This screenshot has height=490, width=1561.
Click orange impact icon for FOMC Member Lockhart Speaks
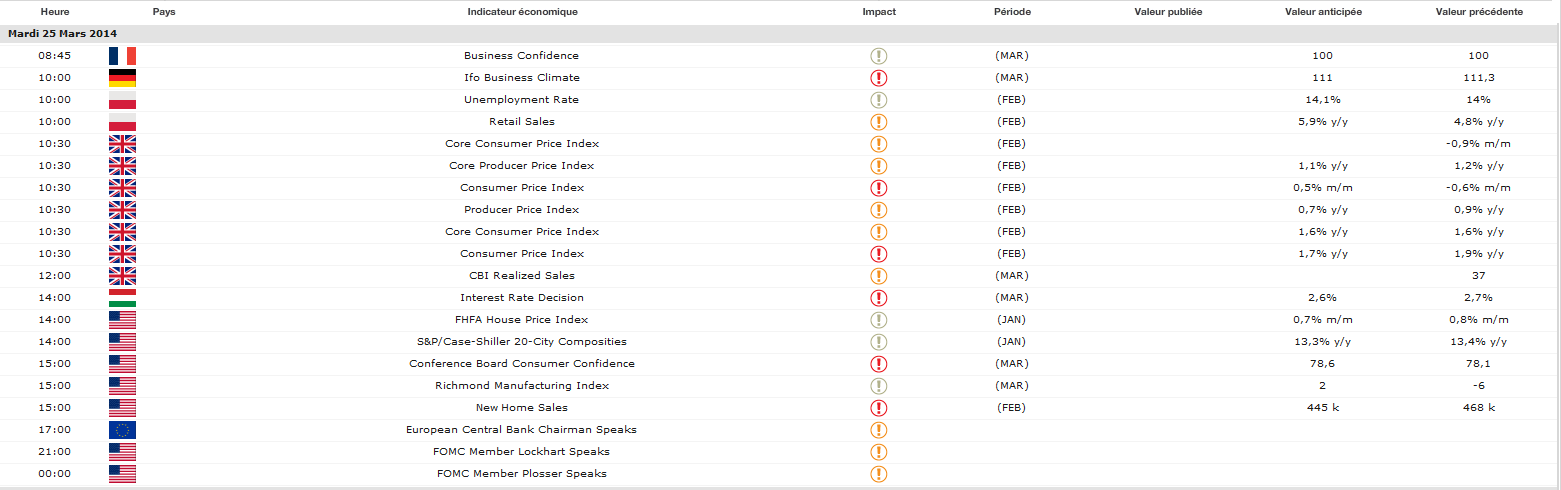point(879,452)
